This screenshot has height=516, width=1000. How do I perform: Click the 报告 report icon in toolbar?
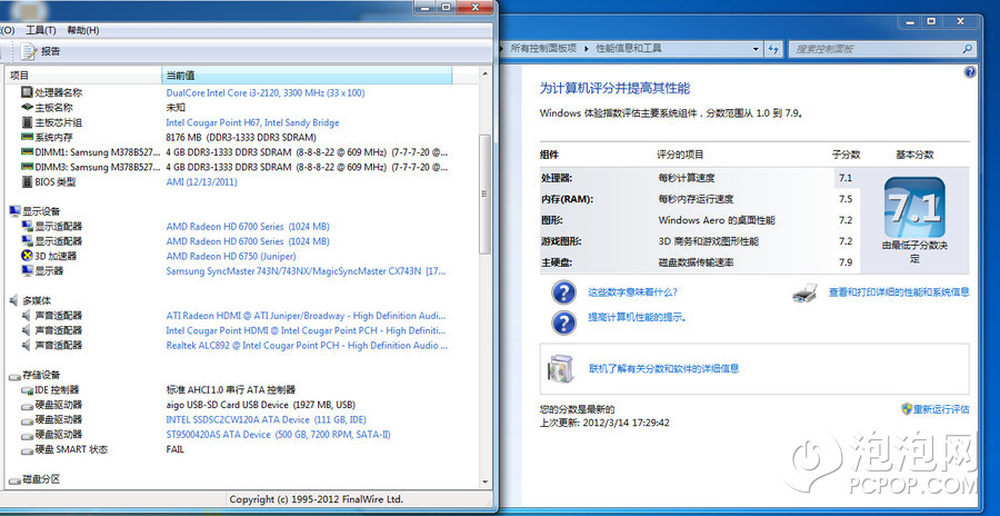(x=28, y=51)
